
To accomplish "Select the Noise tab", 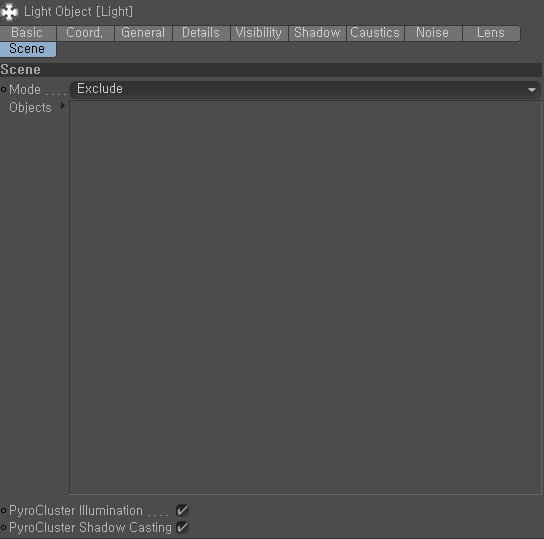I will (433, 33).
